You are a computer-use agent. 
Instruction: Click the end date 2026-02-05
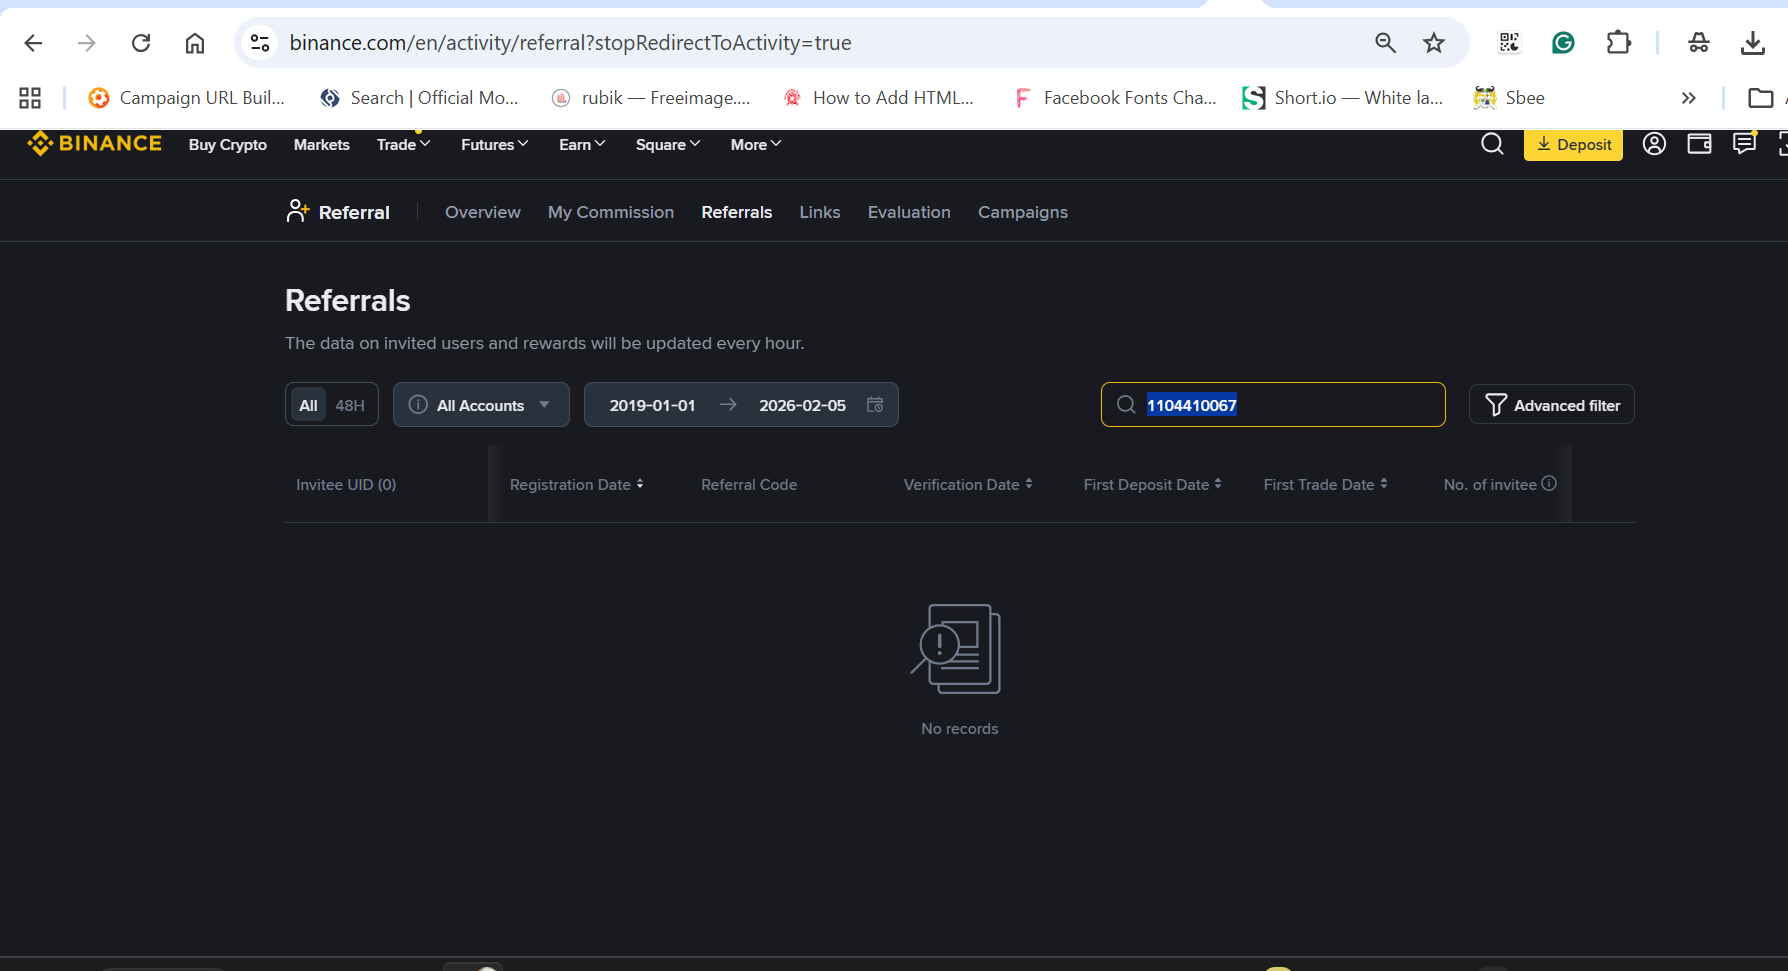(x=802, y=405)
